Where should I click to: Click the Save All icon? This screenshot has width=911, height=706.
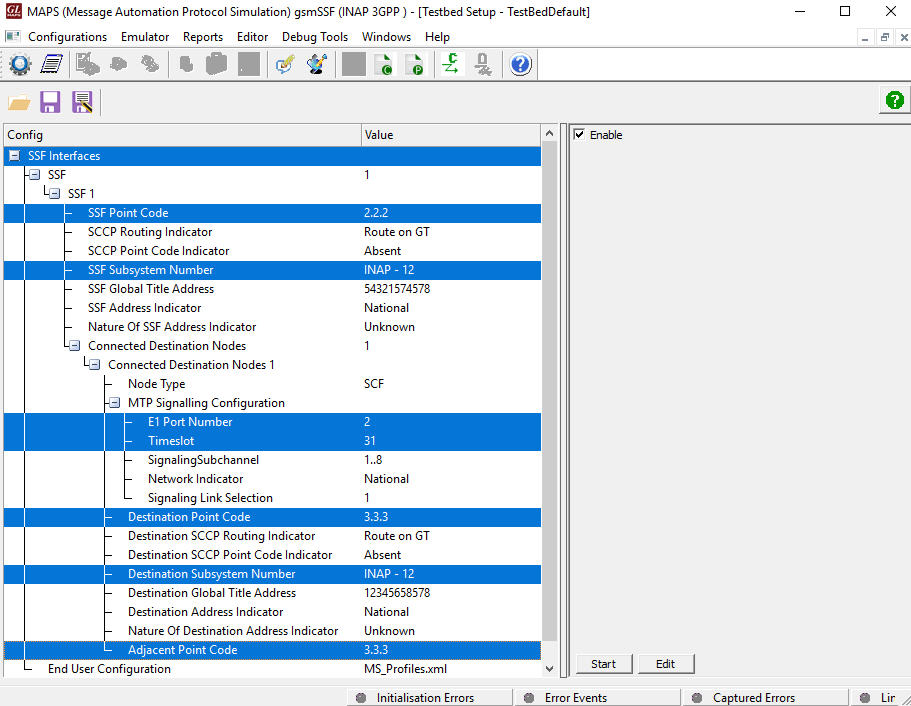[83, 101]
